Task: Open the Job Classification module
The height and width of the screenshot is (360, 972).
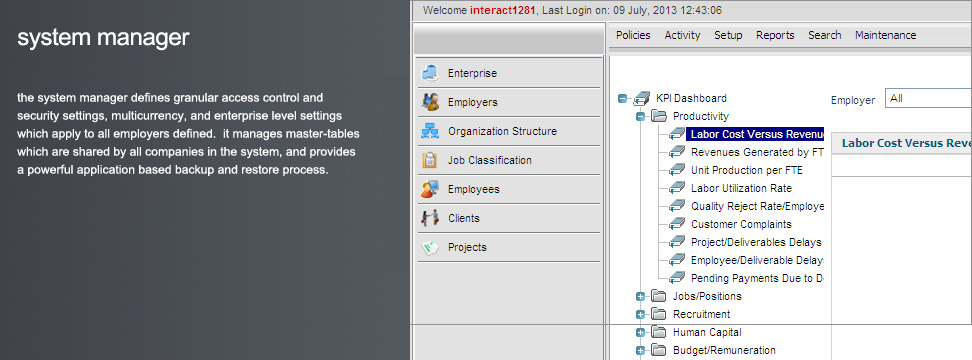Action: click(509, 160)
